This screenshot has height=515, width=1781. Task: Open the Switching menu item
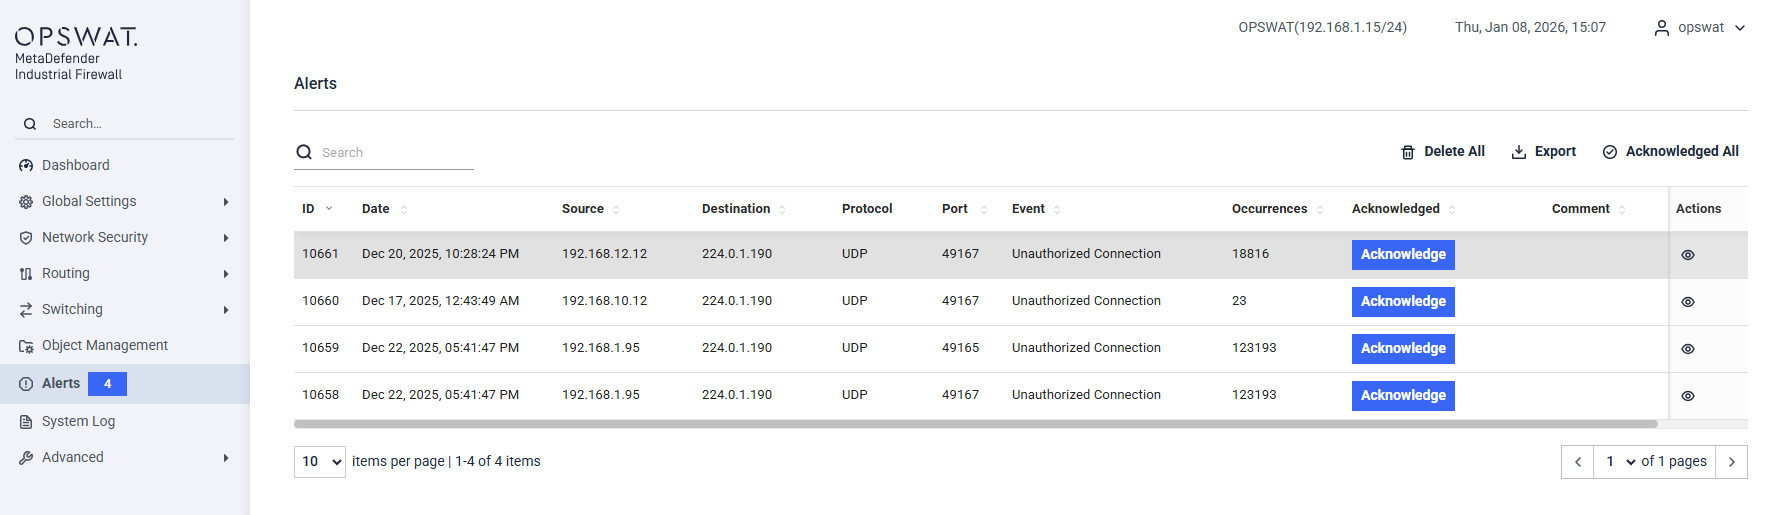click(x=72, y=309)
